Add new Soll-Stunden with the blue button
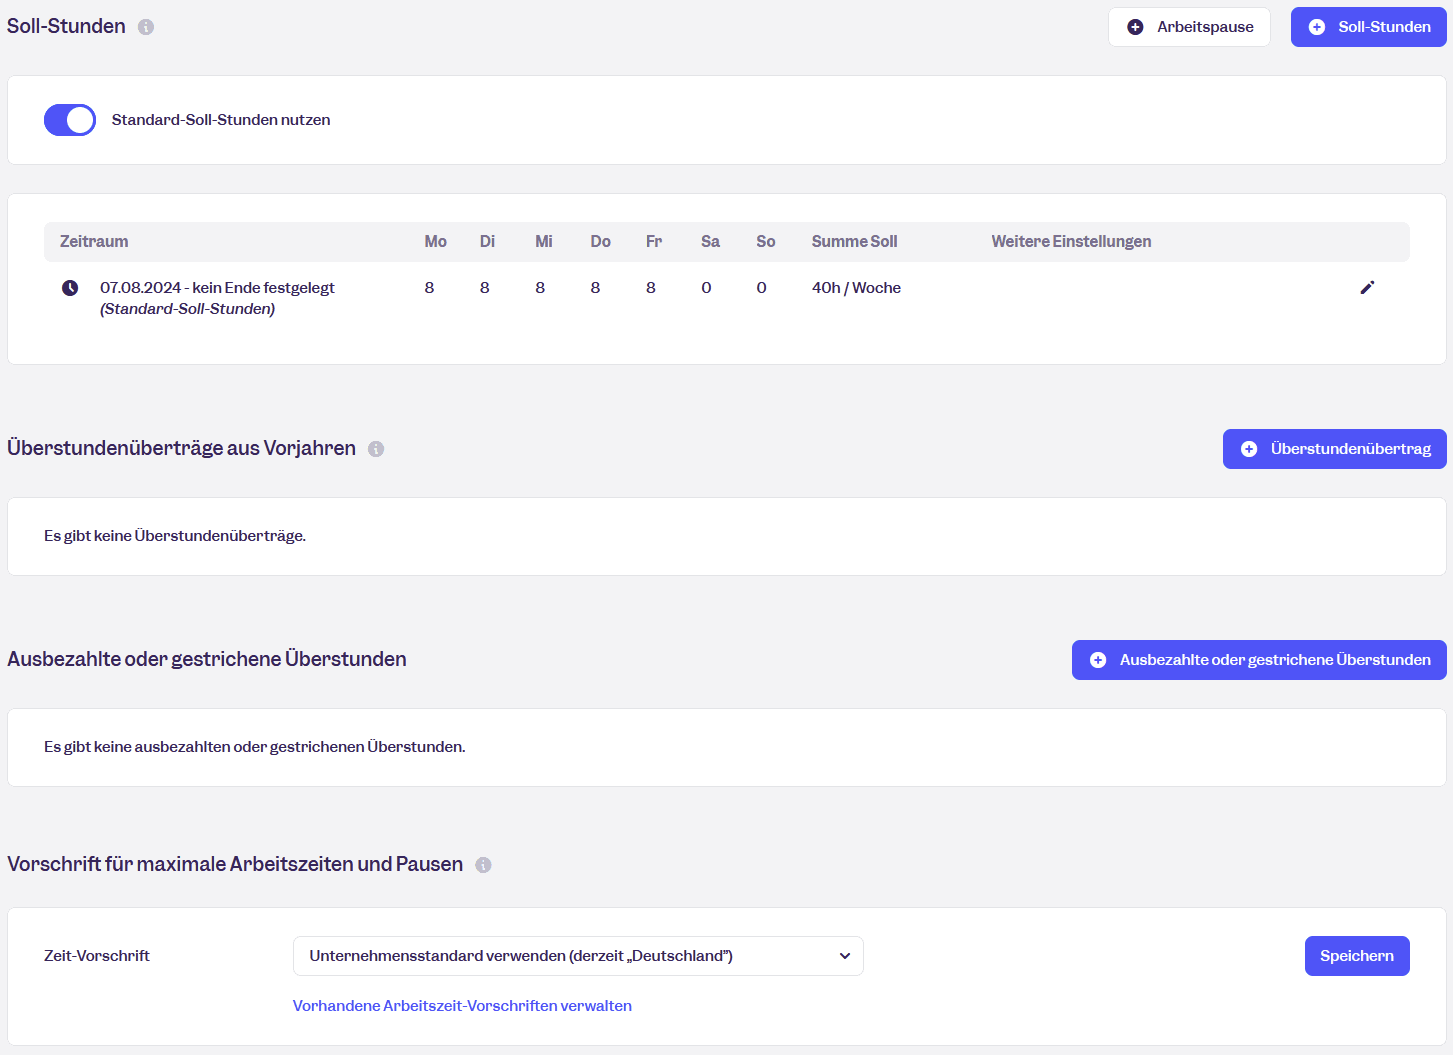The height and width of the screenshot is (1055, 1453). point(1368,27)
